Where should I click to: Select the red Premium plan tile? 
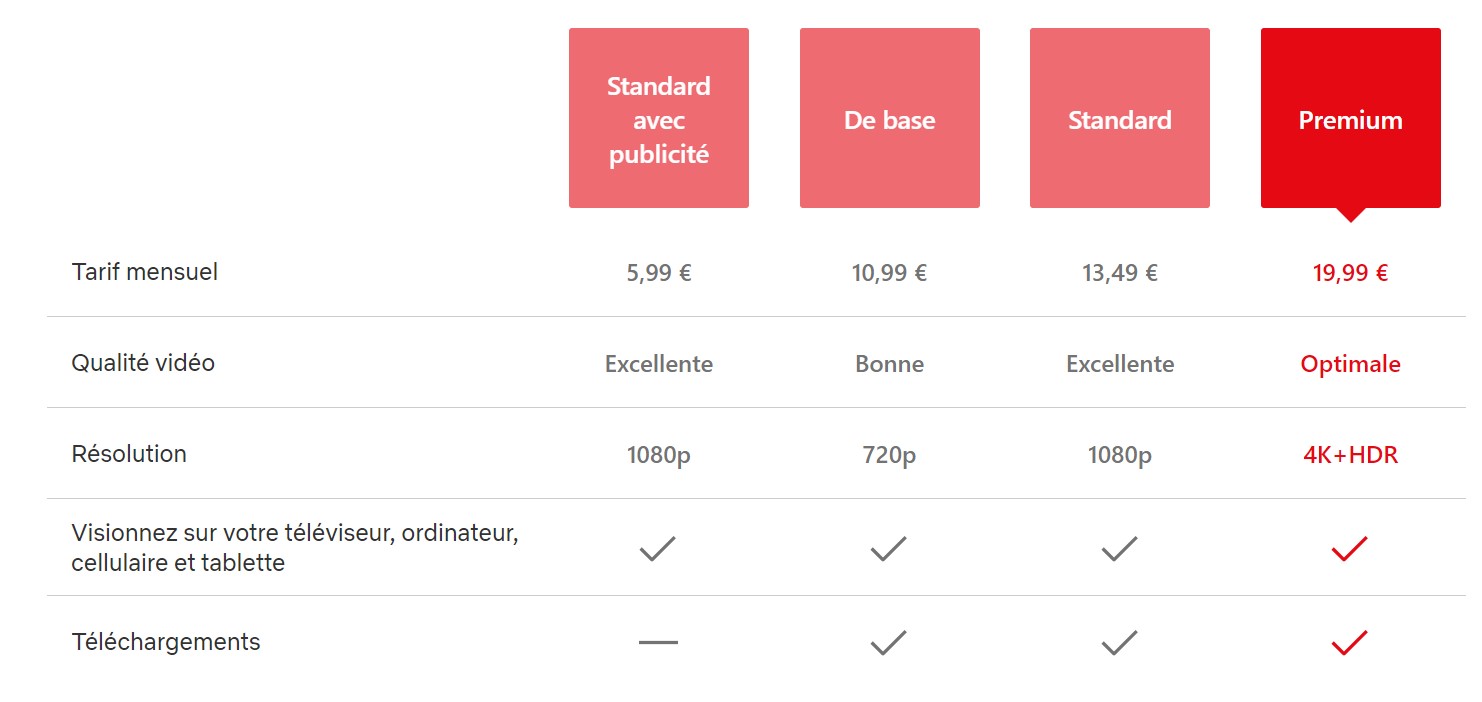(1350, 118)
